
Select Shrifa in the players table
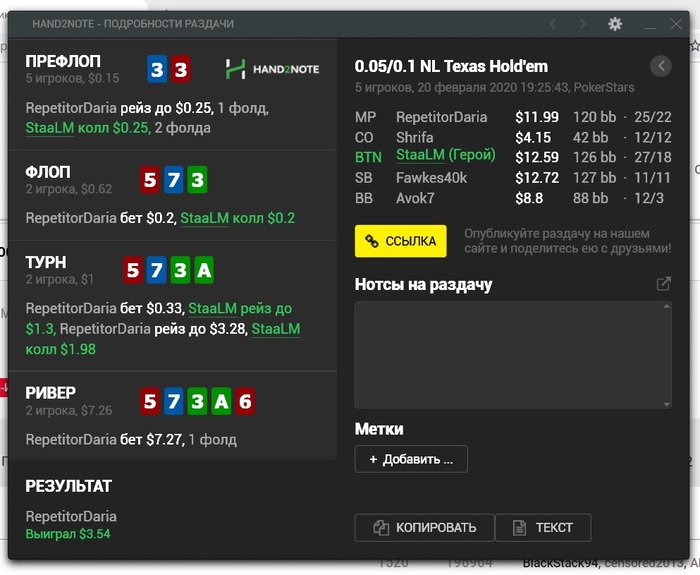415,138
